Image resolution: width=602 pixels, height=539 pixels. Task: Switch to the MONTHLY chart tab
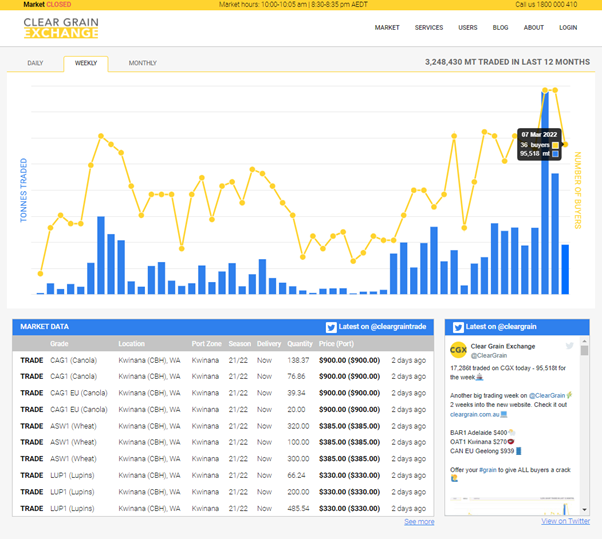143,63
